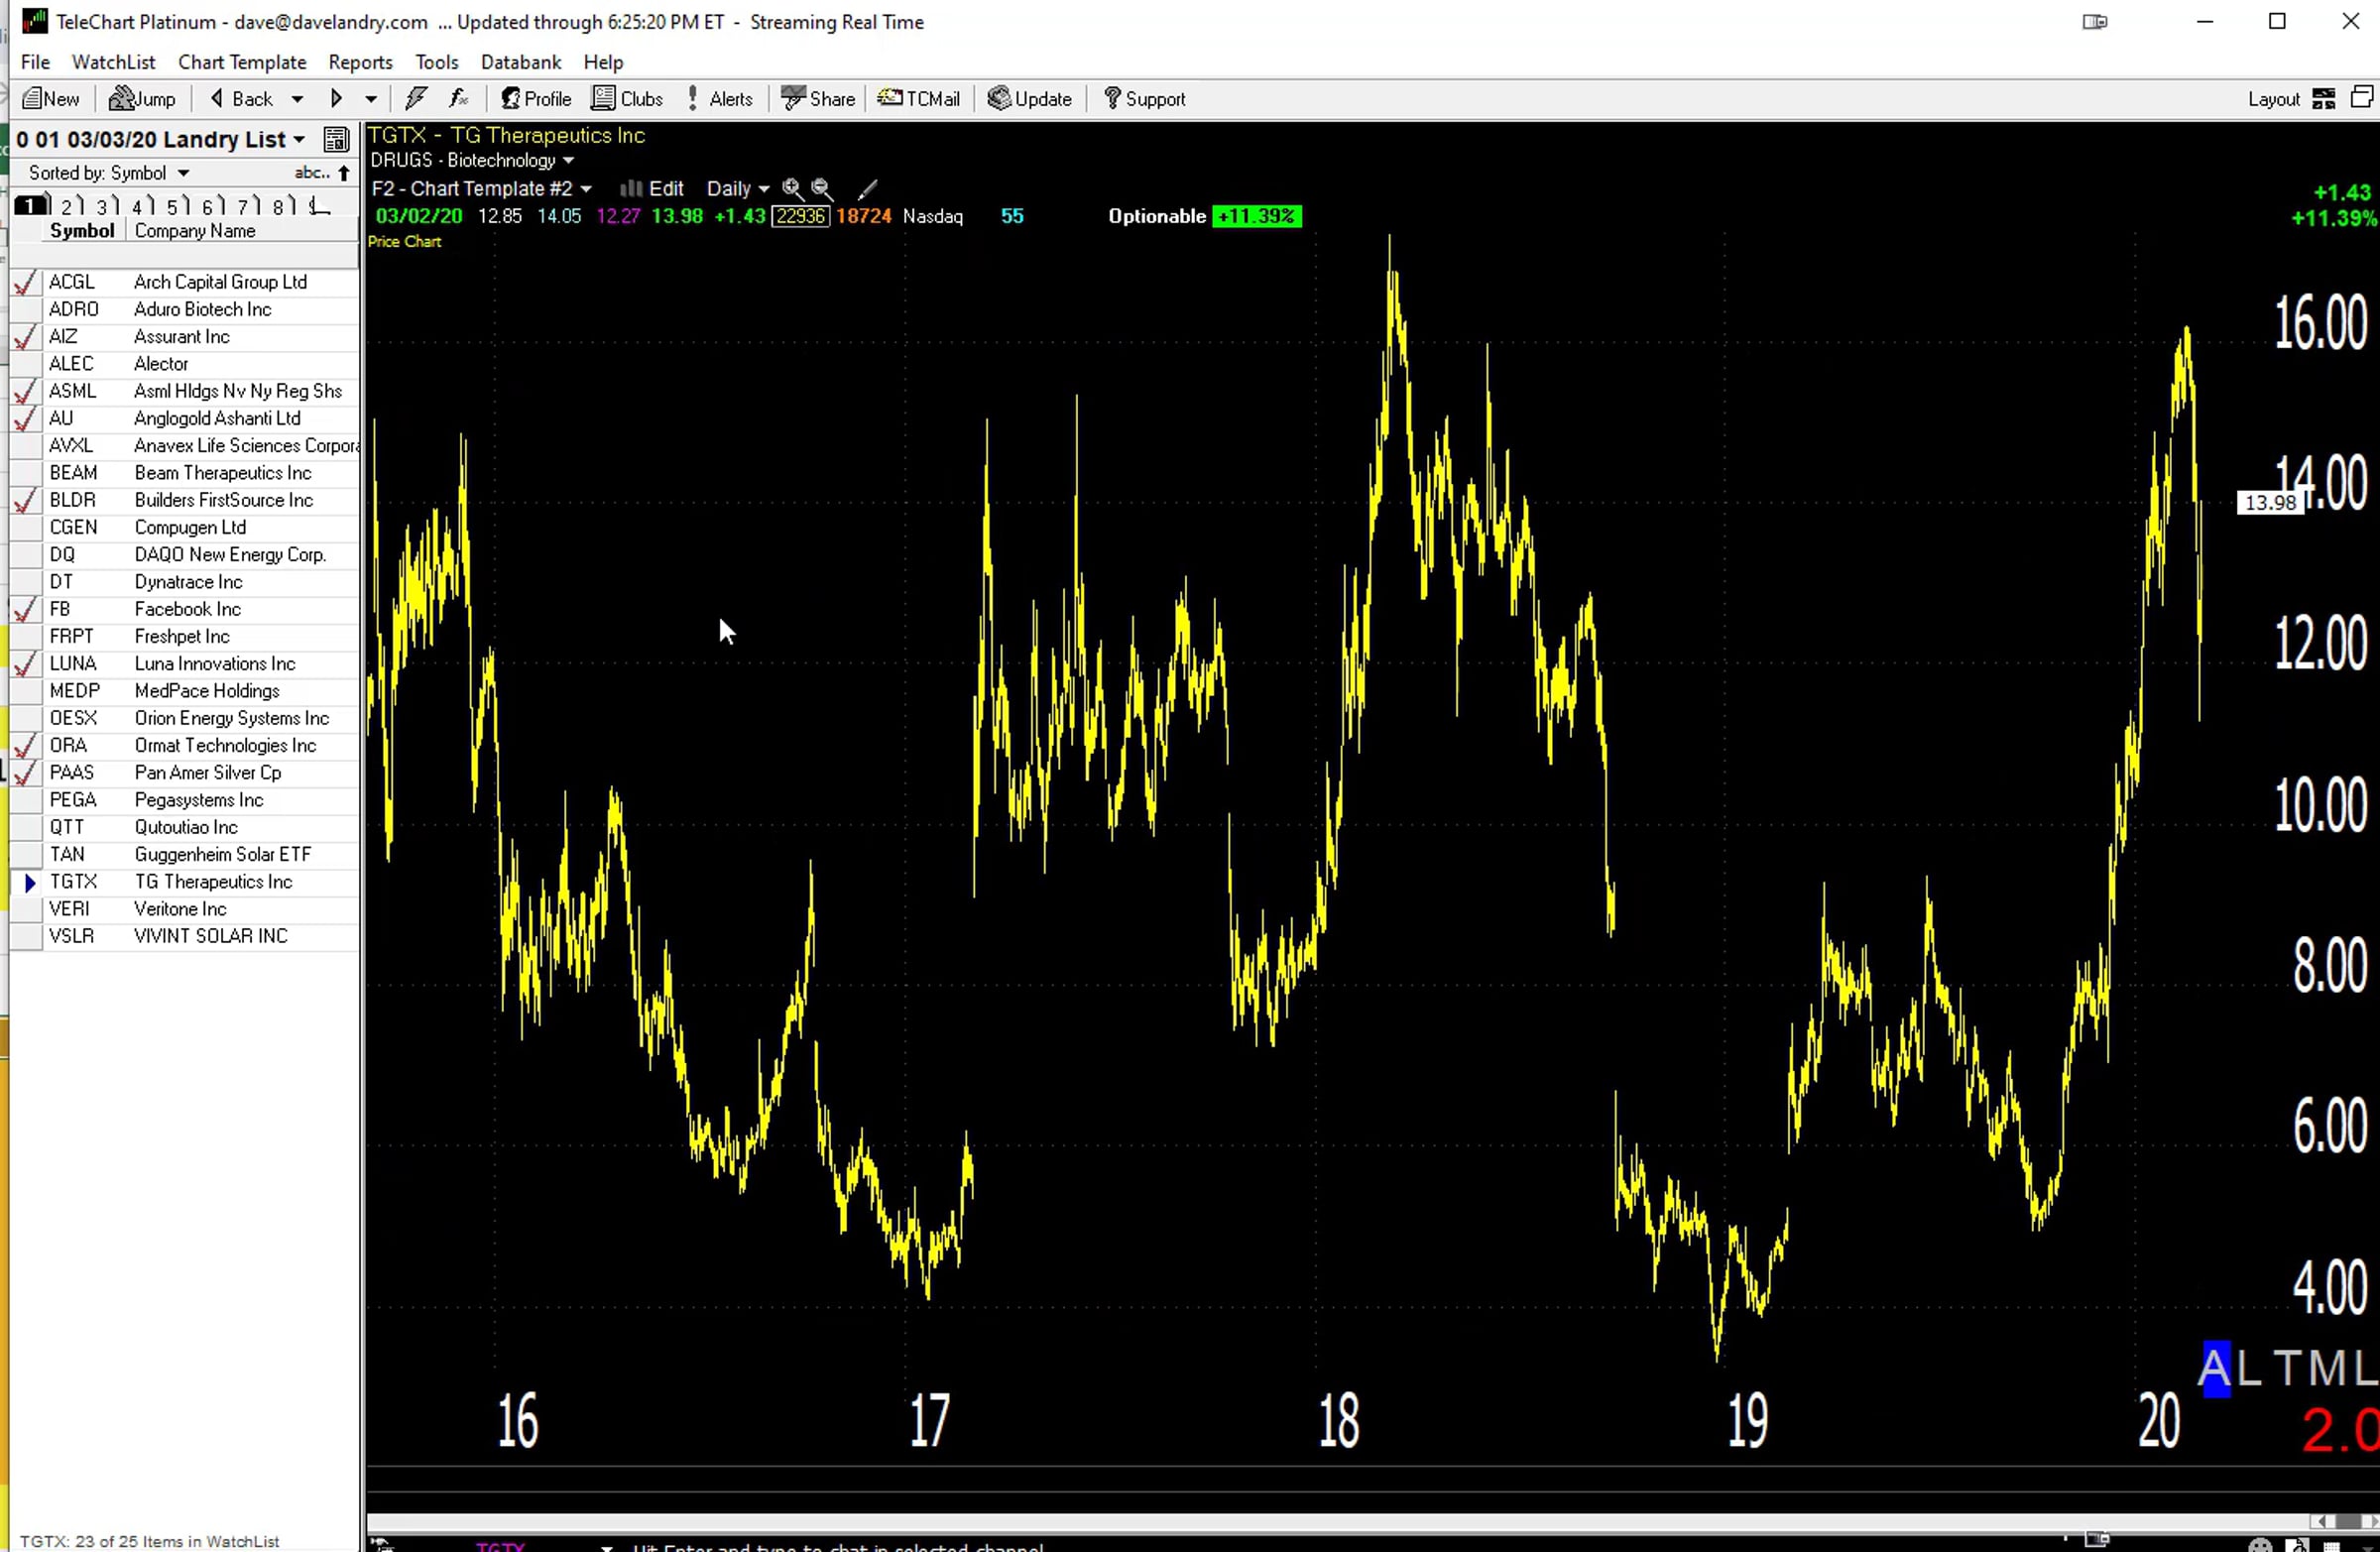Toggle the flag checkbox for ORA

26,746
